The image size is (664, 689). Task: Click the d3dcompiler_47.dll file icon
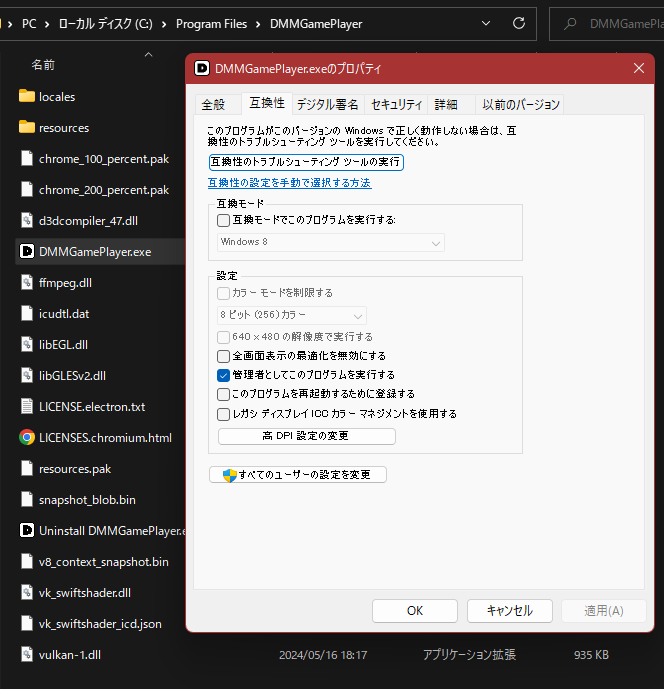[27, 220]
